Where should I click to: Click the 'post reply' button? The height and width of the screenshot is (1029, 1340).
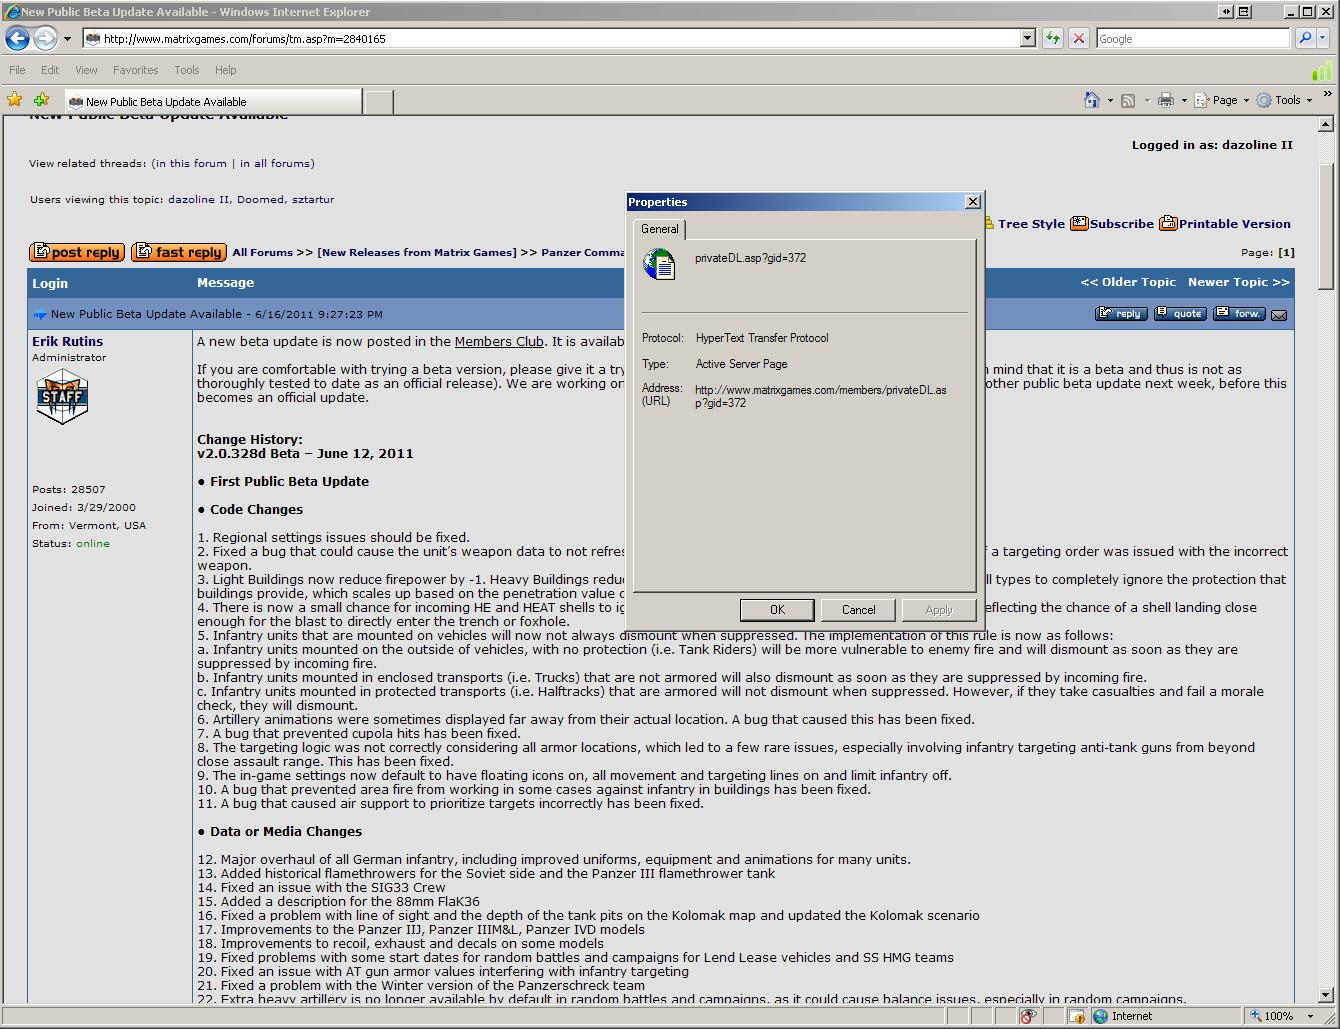[x=77, y=252]
